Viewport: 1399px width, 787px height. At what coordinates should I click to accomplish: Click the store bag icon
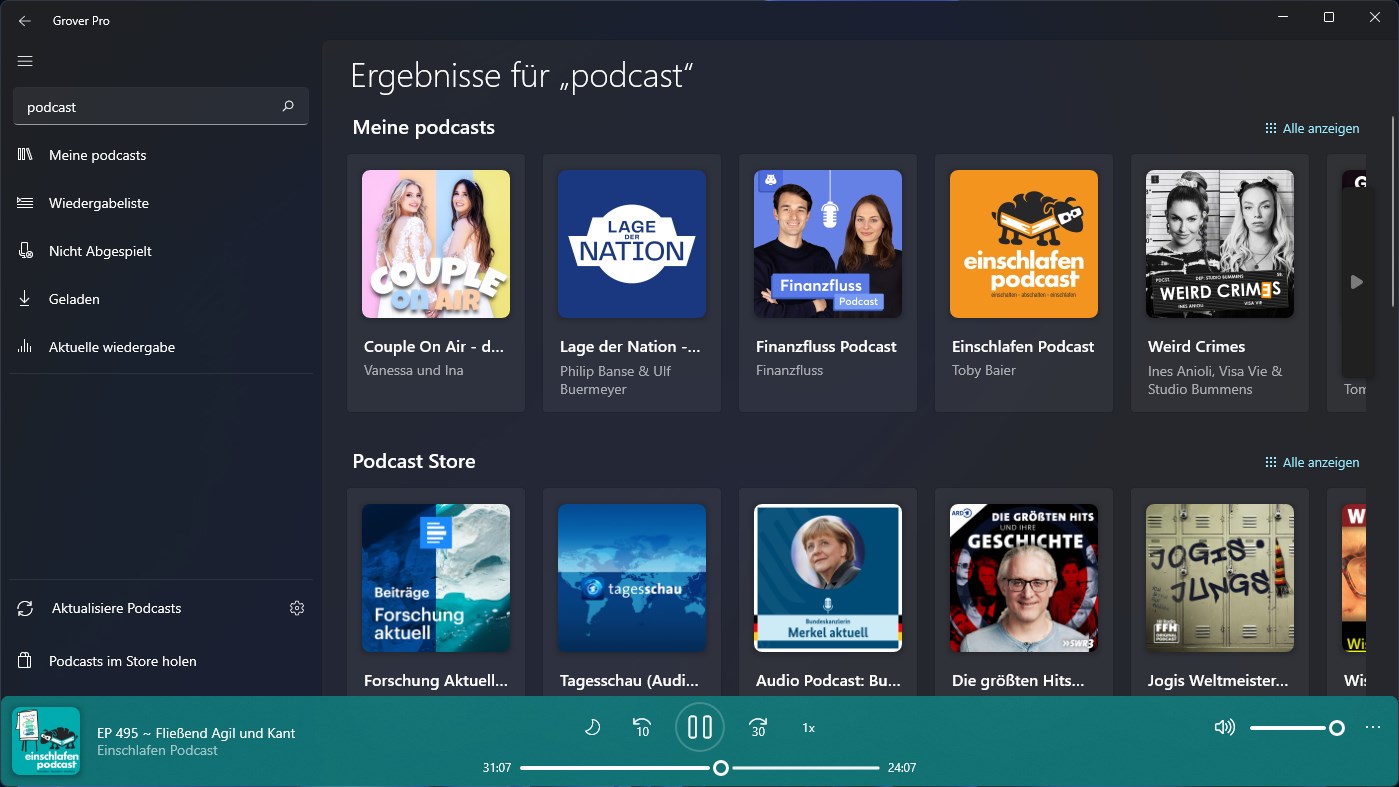(x=26, y=661)
